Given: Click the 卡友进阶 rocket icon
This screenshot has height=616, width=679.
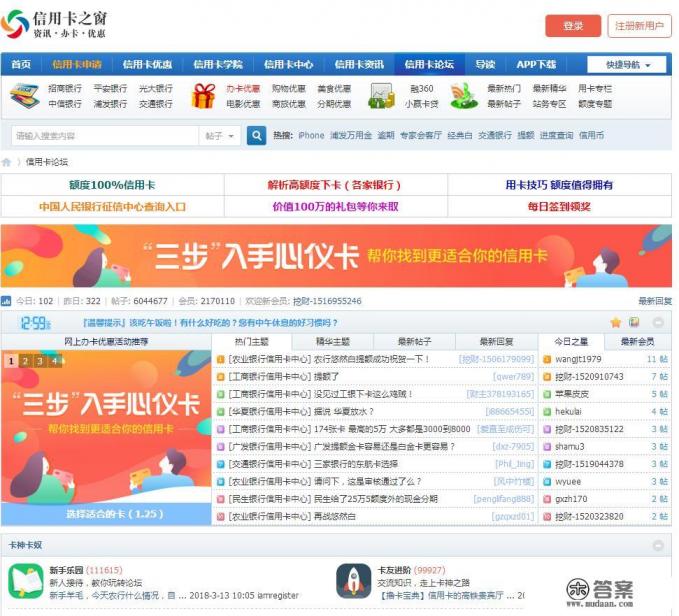Looking at the screenshot, I should pos(354,581).
